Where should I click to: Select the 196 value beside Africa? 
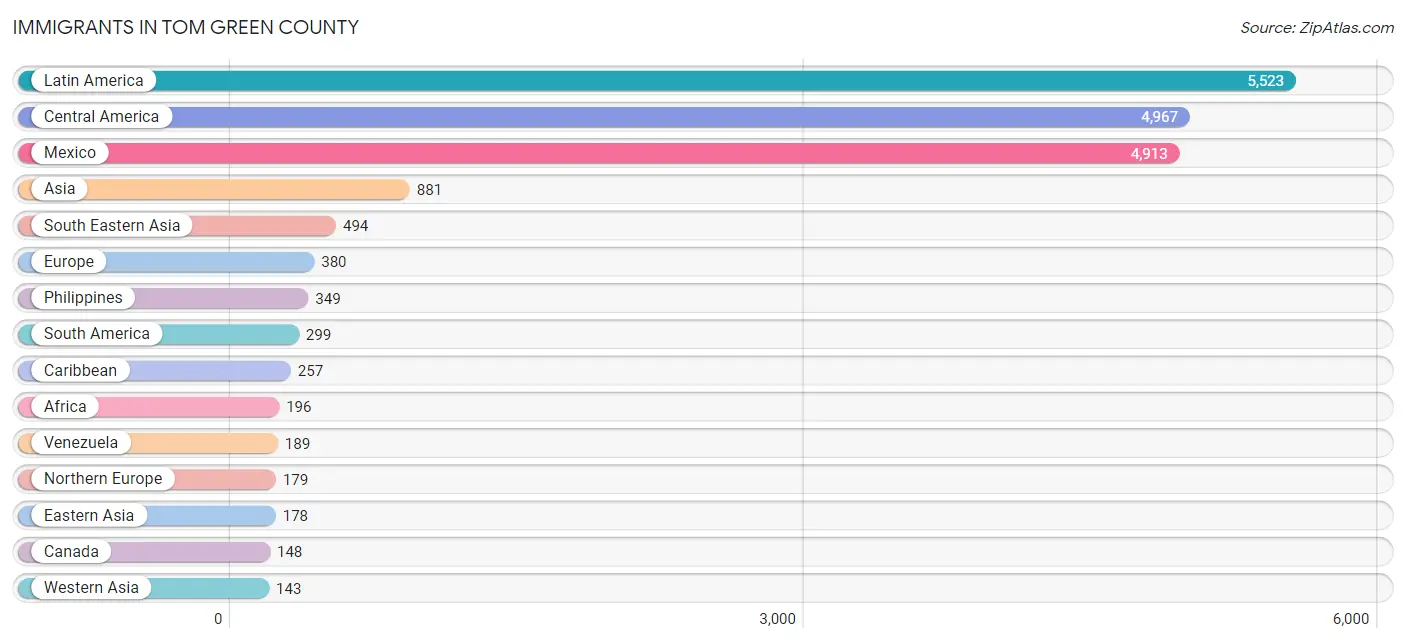tap(298, 407)
